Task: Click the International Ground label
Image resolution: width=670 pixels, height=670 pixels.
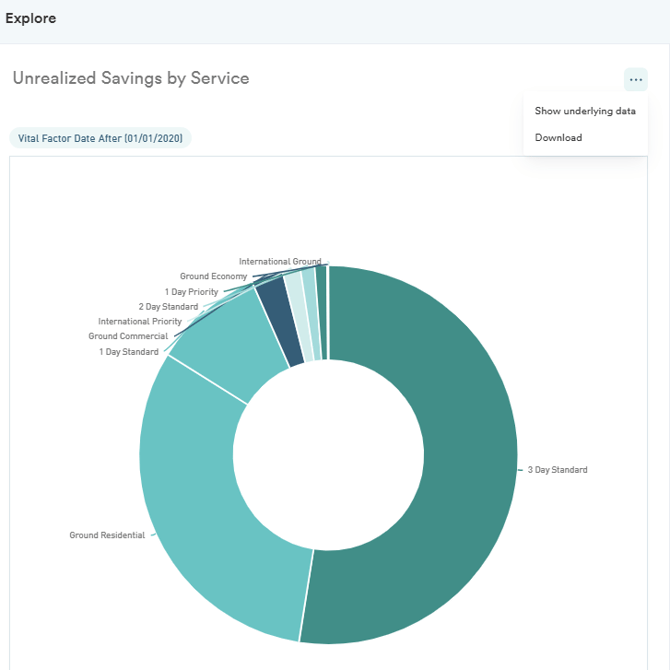Action: click(280, 261)
